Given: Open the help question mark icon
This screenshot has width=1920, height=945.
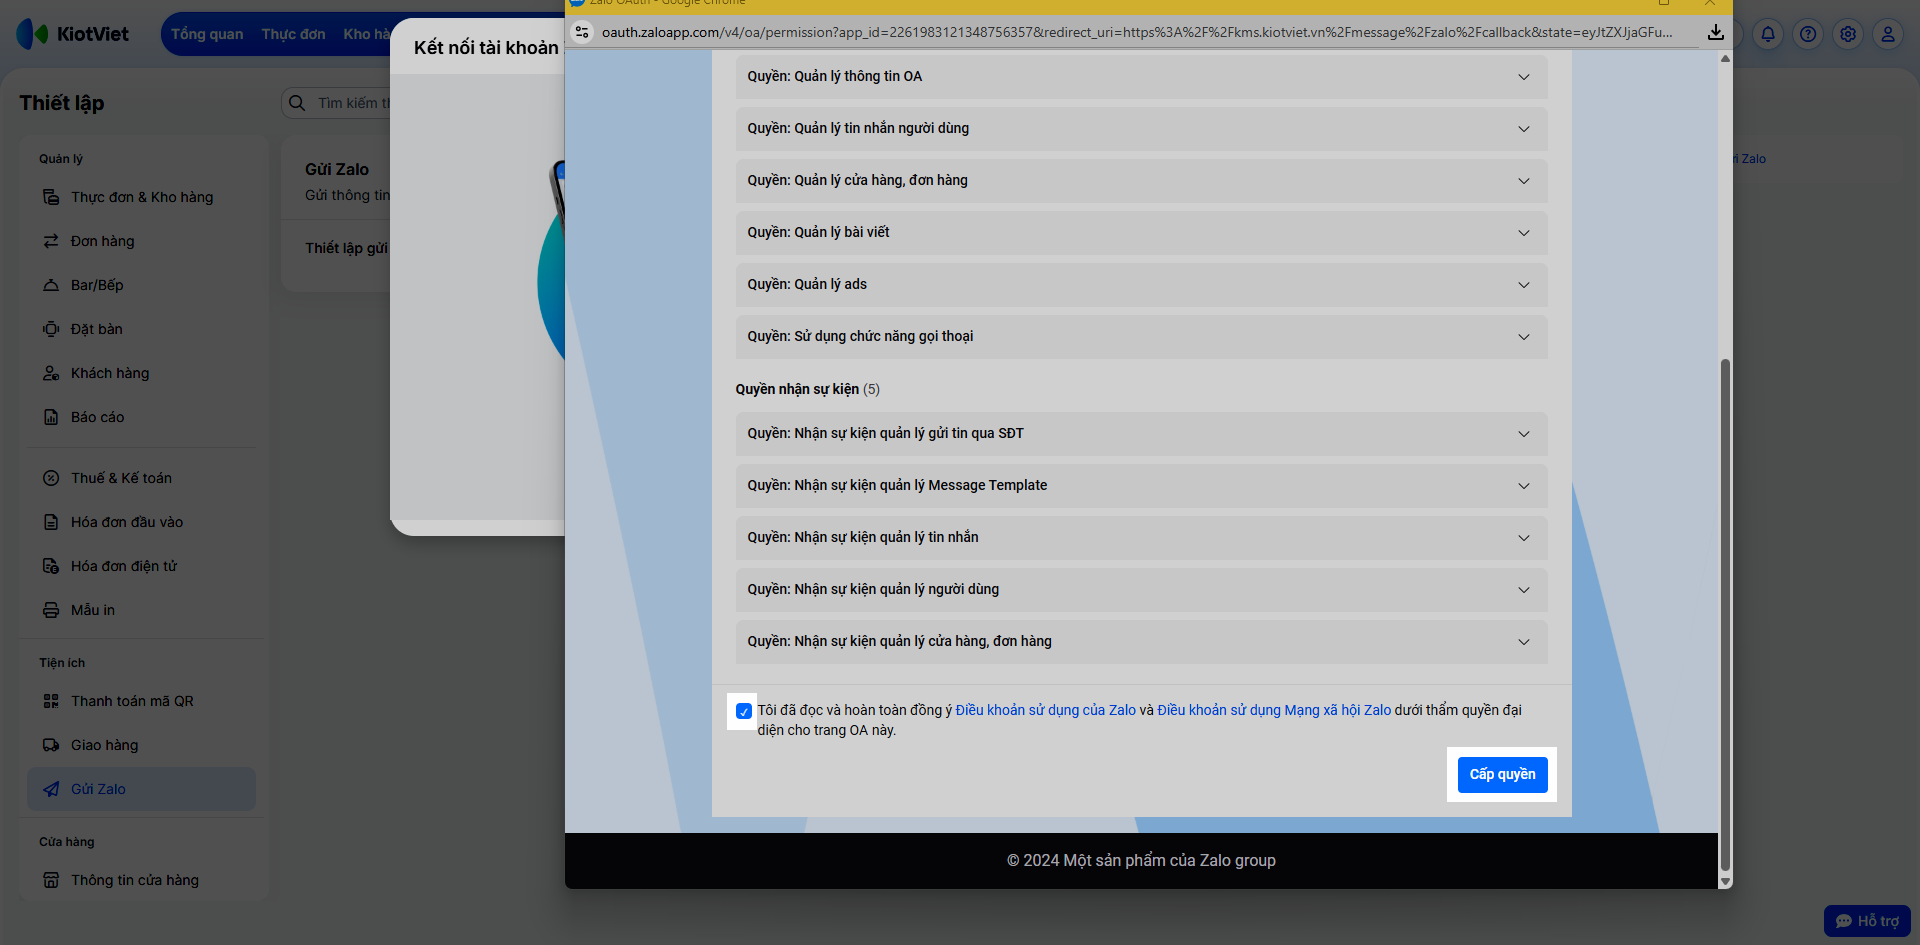Looking at the screenshot, I should (x=1808, y=34).
